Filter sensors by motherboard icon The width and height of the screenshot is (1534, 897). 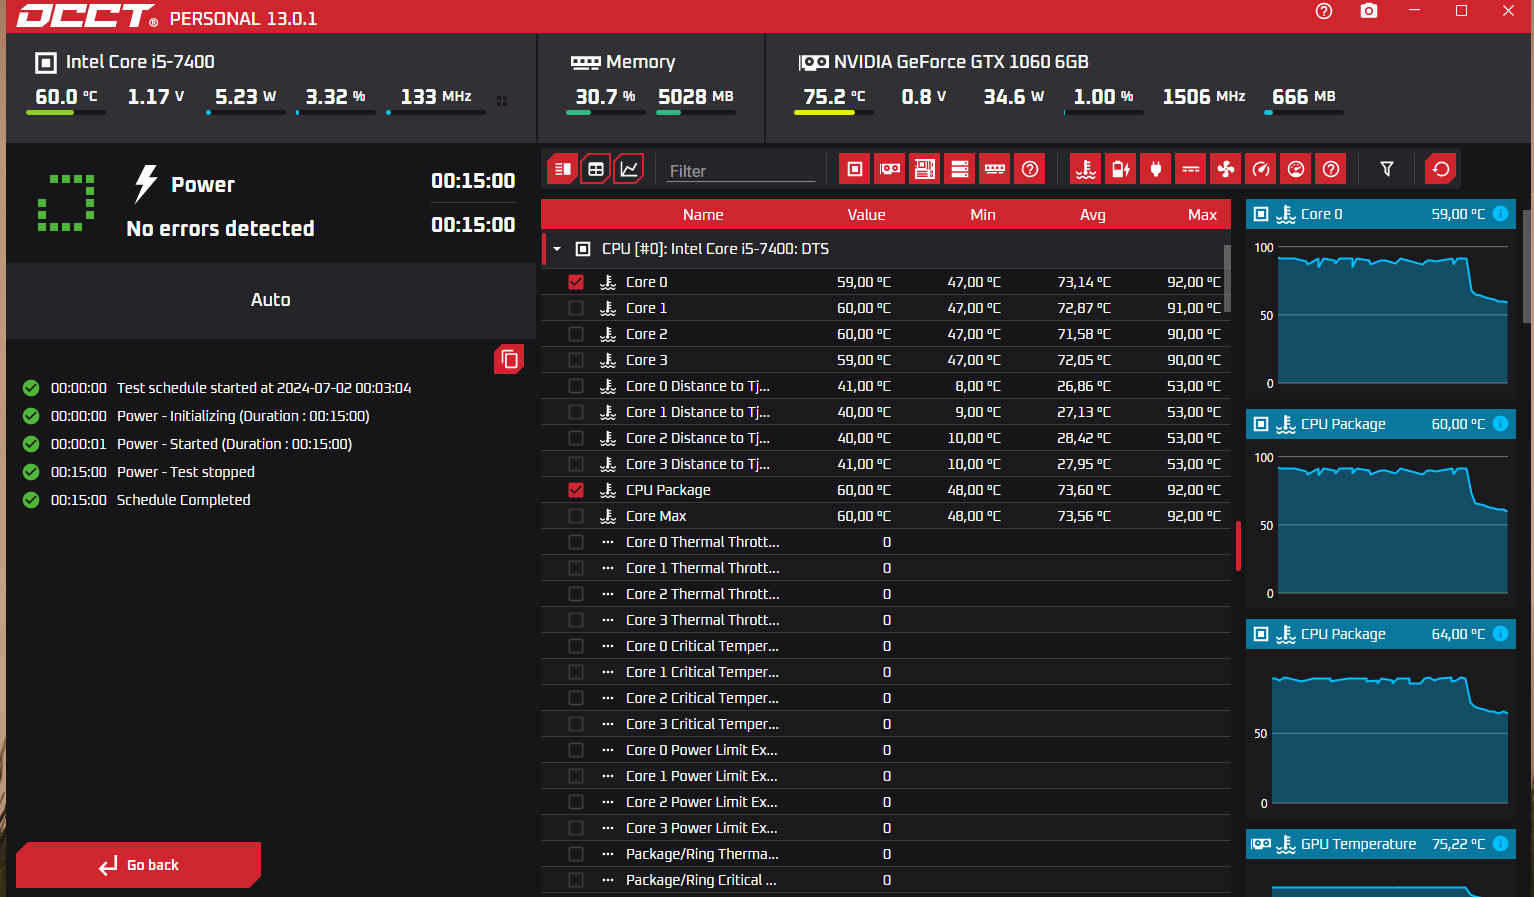[925, 169]
